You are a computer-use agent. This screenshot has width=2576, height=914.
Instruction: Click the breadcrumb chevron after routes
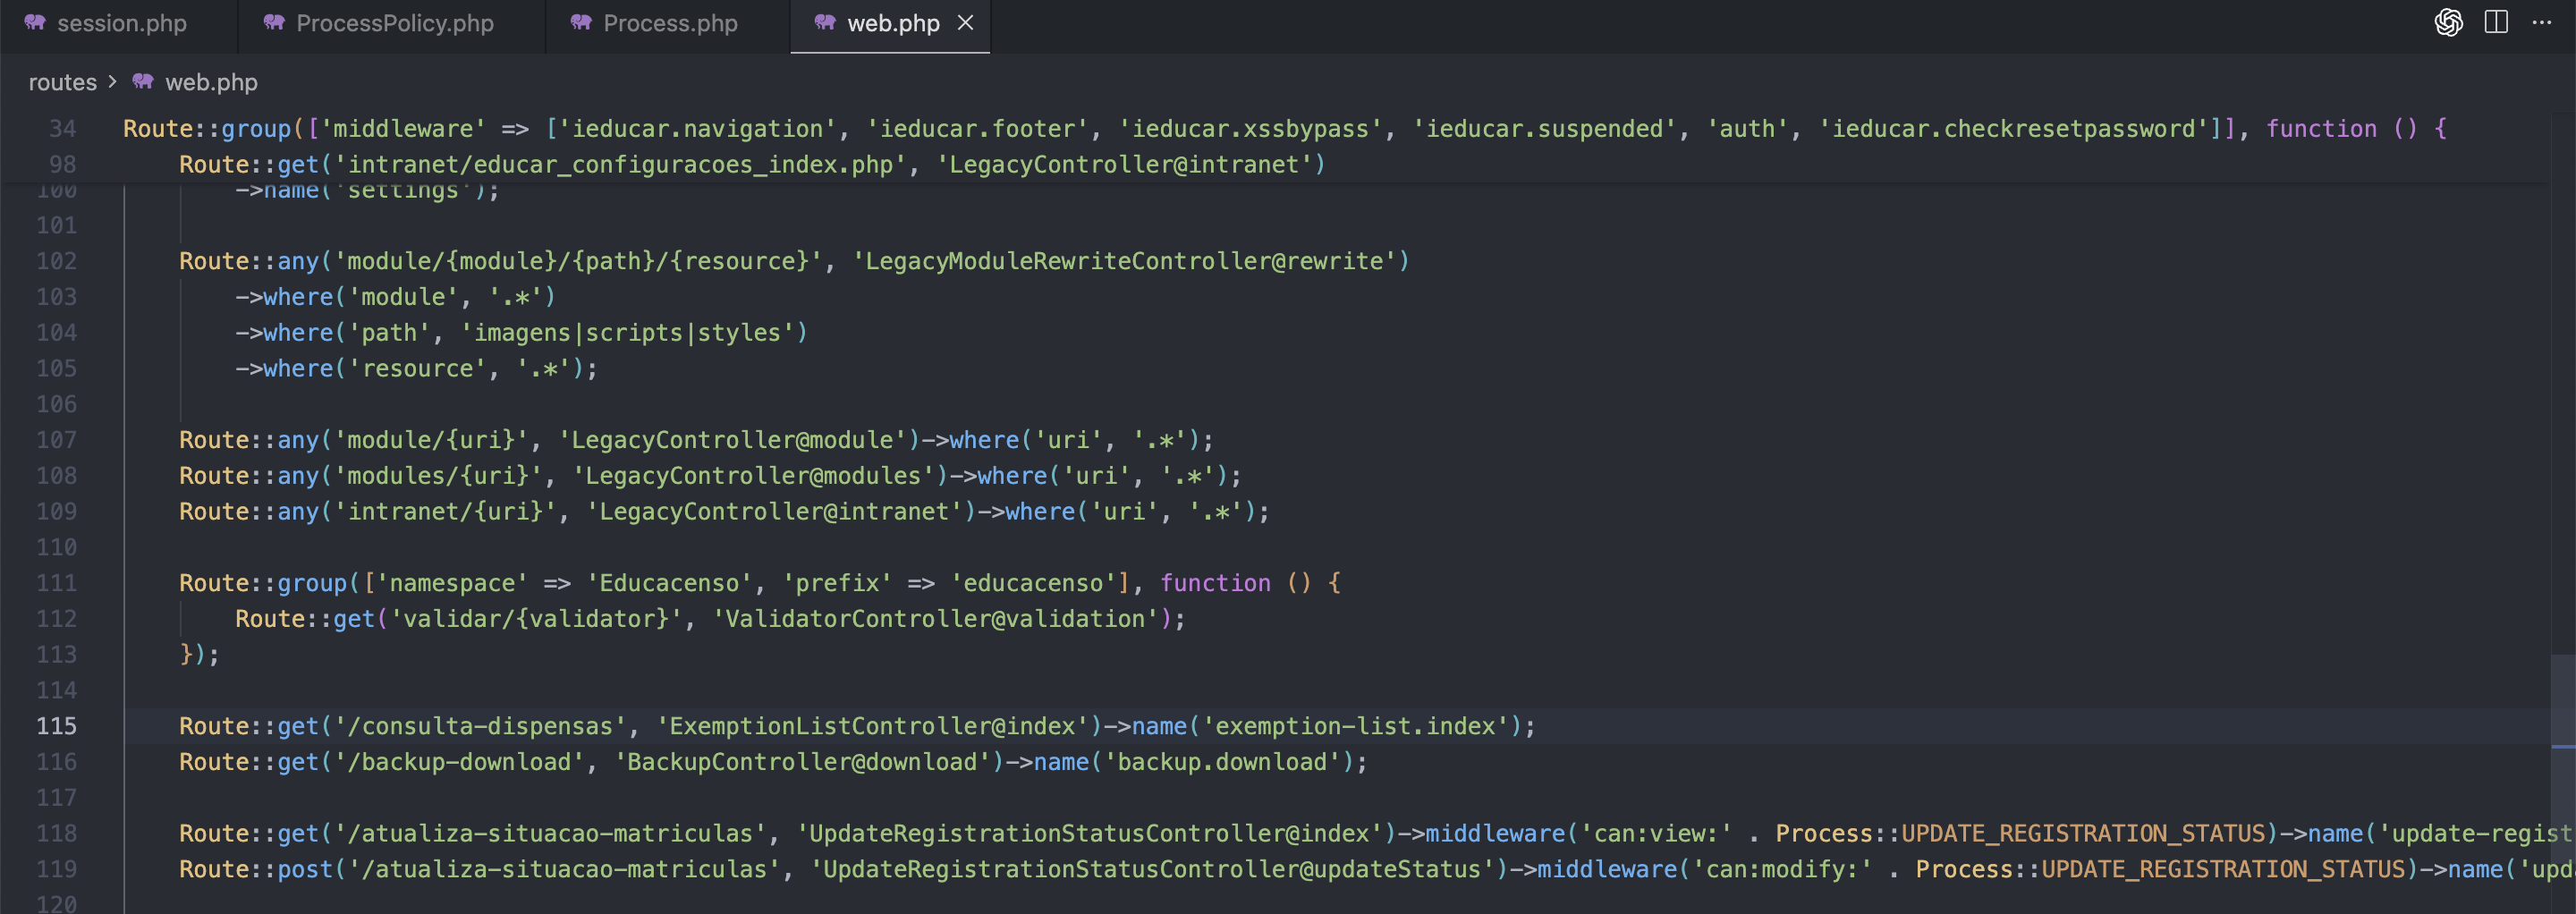pos(112,82)
